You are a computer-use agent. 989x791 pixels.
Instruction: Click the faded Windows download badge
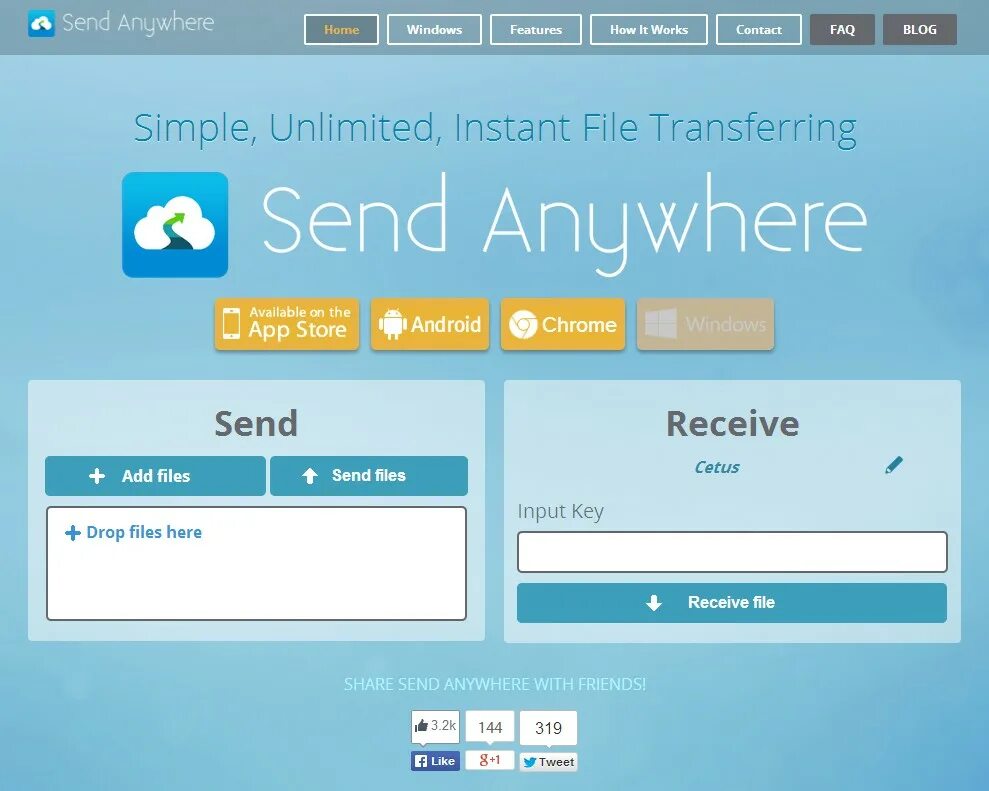705,324
